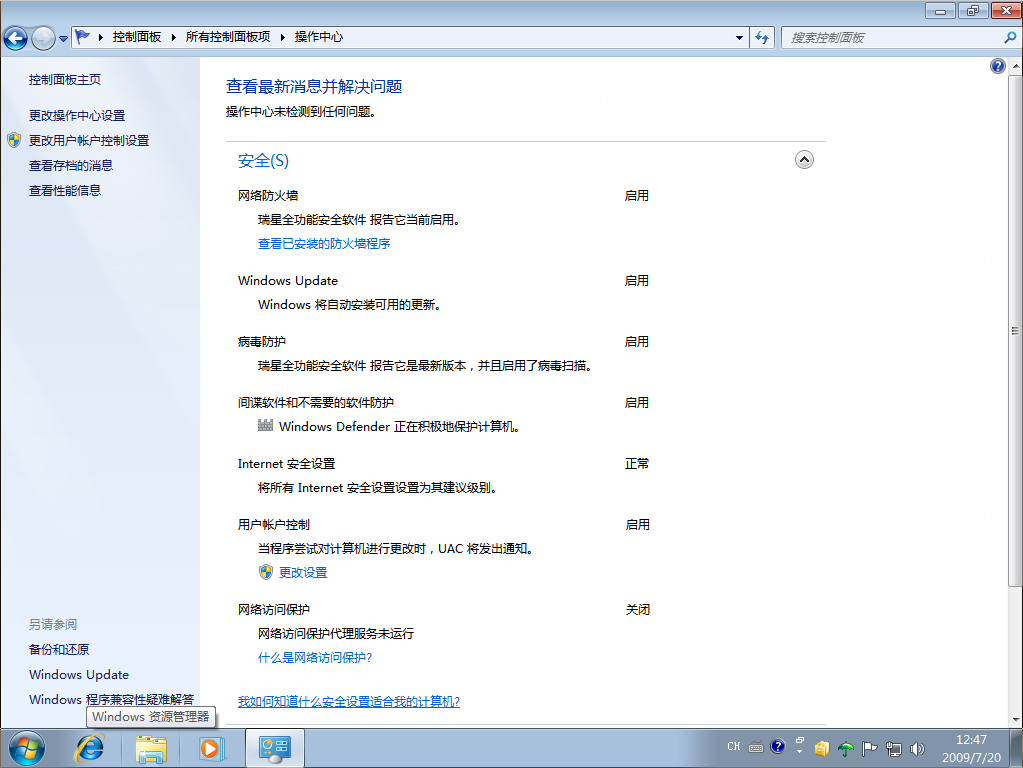The width and height of the screenshot is (1023, 768).
Task: Open the volume speaker tray icon
Action: tap(917, 748)
